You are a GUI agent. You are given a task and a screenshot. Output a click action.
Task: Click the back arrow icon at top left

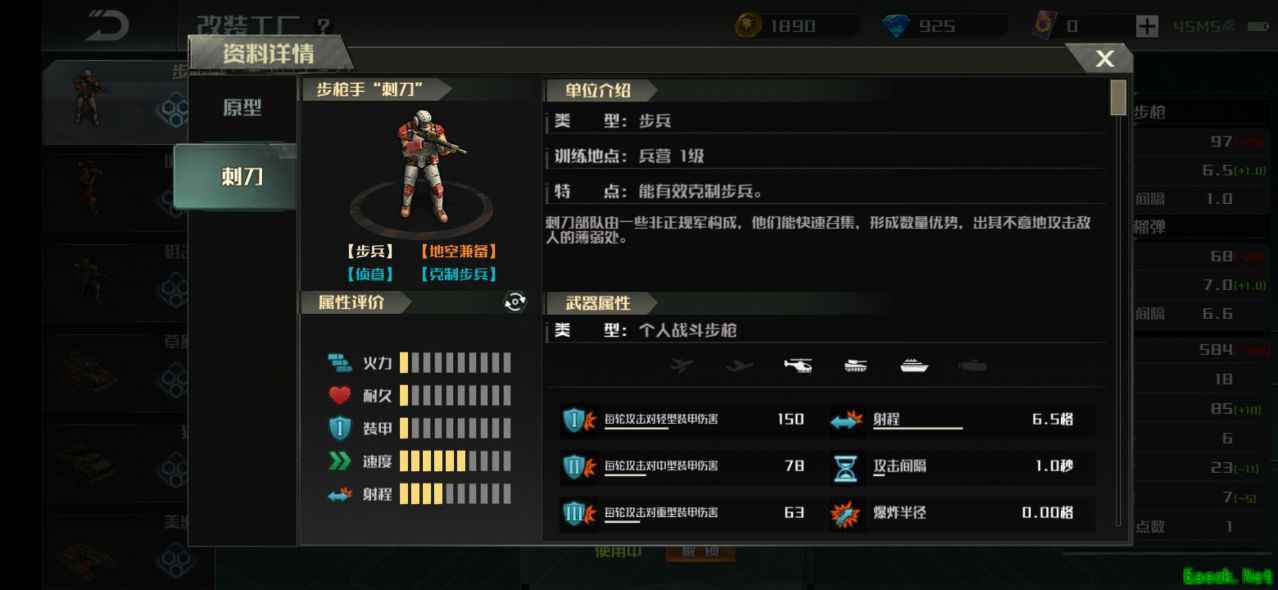pyautogui.click(x=107, y=26)
